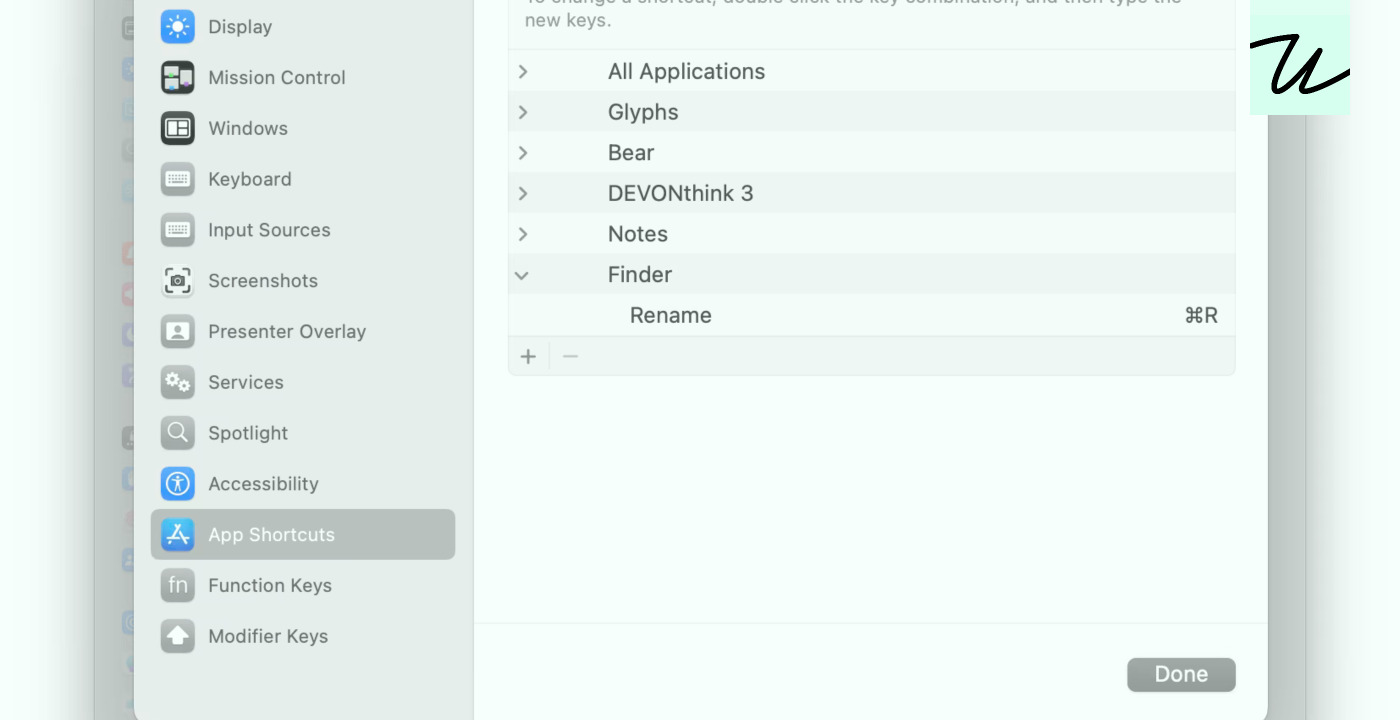Click the Notes application label

(638, 234)
